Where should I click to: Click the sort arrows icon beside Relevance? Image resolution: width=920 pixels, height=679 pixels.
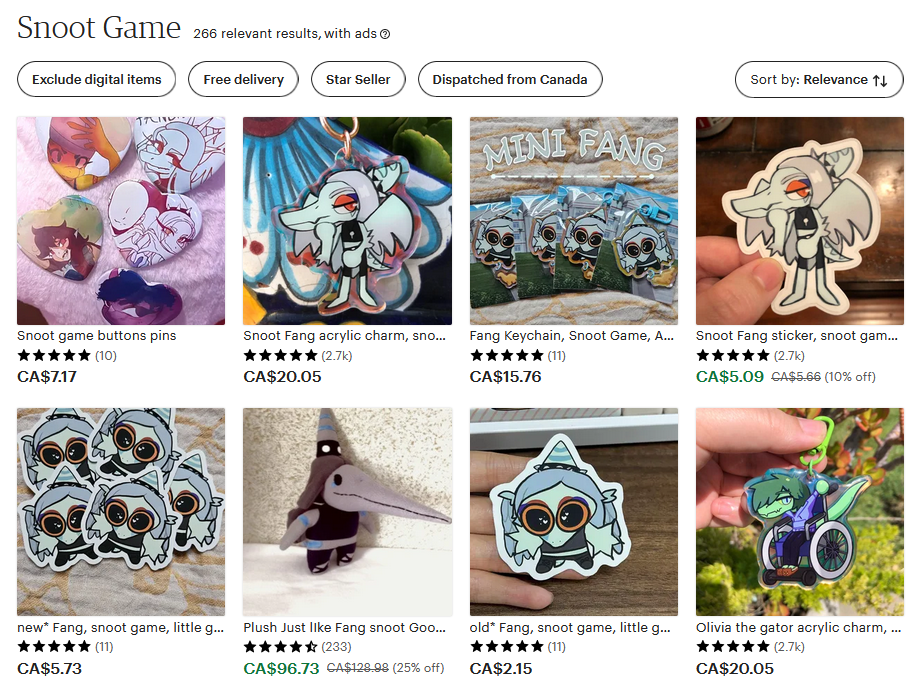click(880, 80)
